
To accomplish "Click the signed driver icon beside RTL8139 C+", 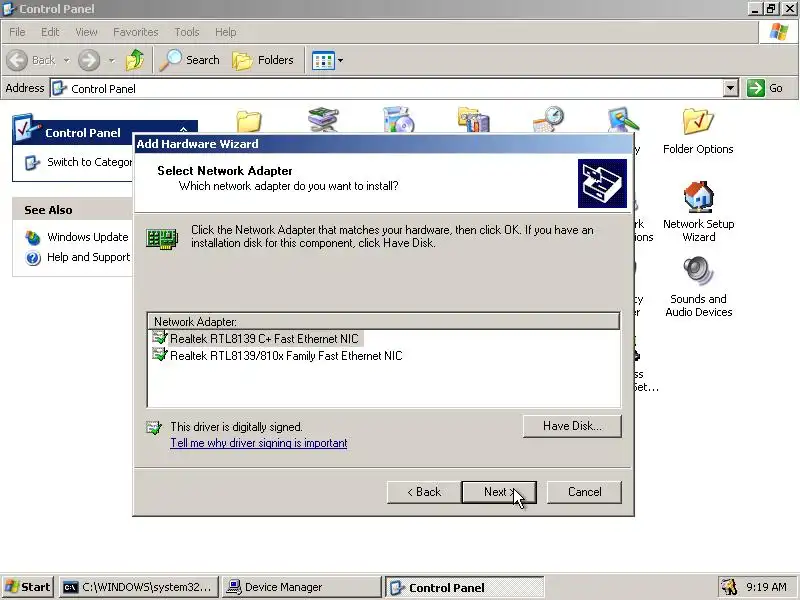I will pos(160,338).
